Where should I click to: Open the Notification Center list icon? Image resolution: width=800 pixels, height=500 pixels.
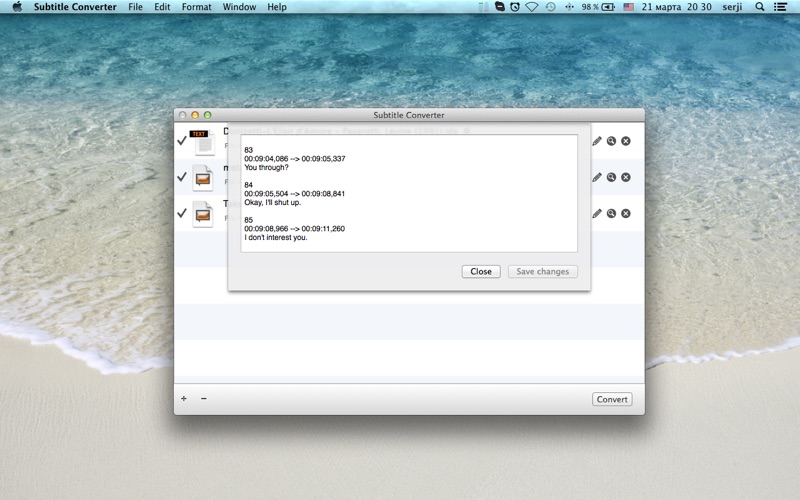(780, 7)
